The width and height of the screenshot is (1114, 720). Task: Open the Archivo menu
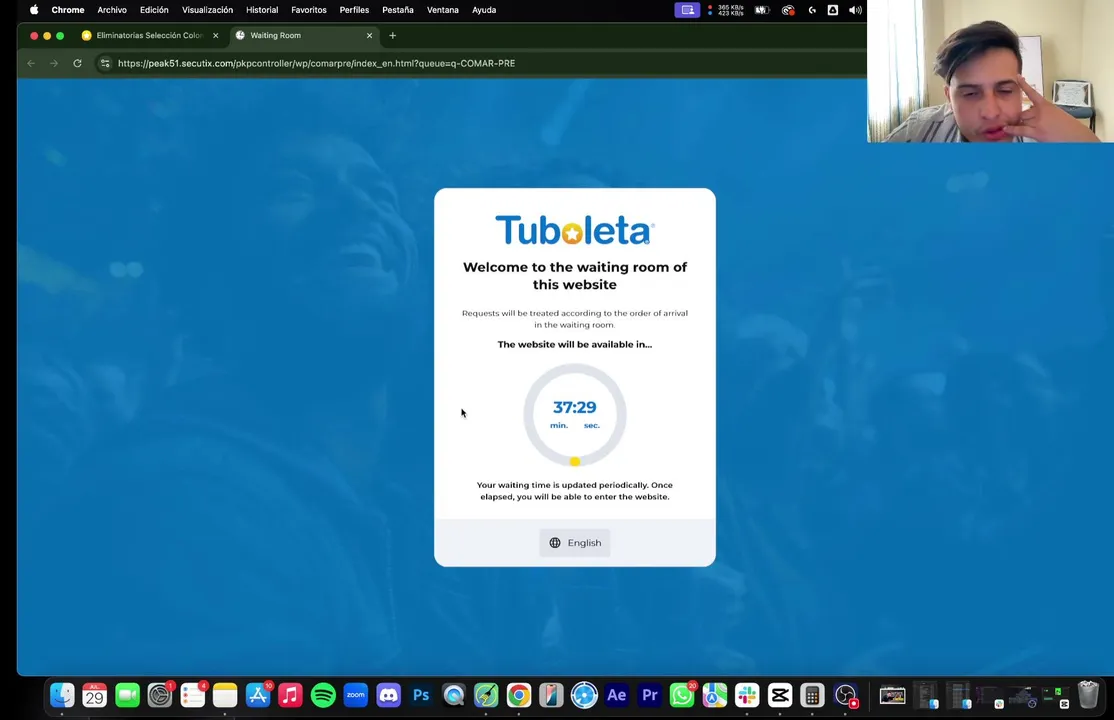[x=112, y=10]
